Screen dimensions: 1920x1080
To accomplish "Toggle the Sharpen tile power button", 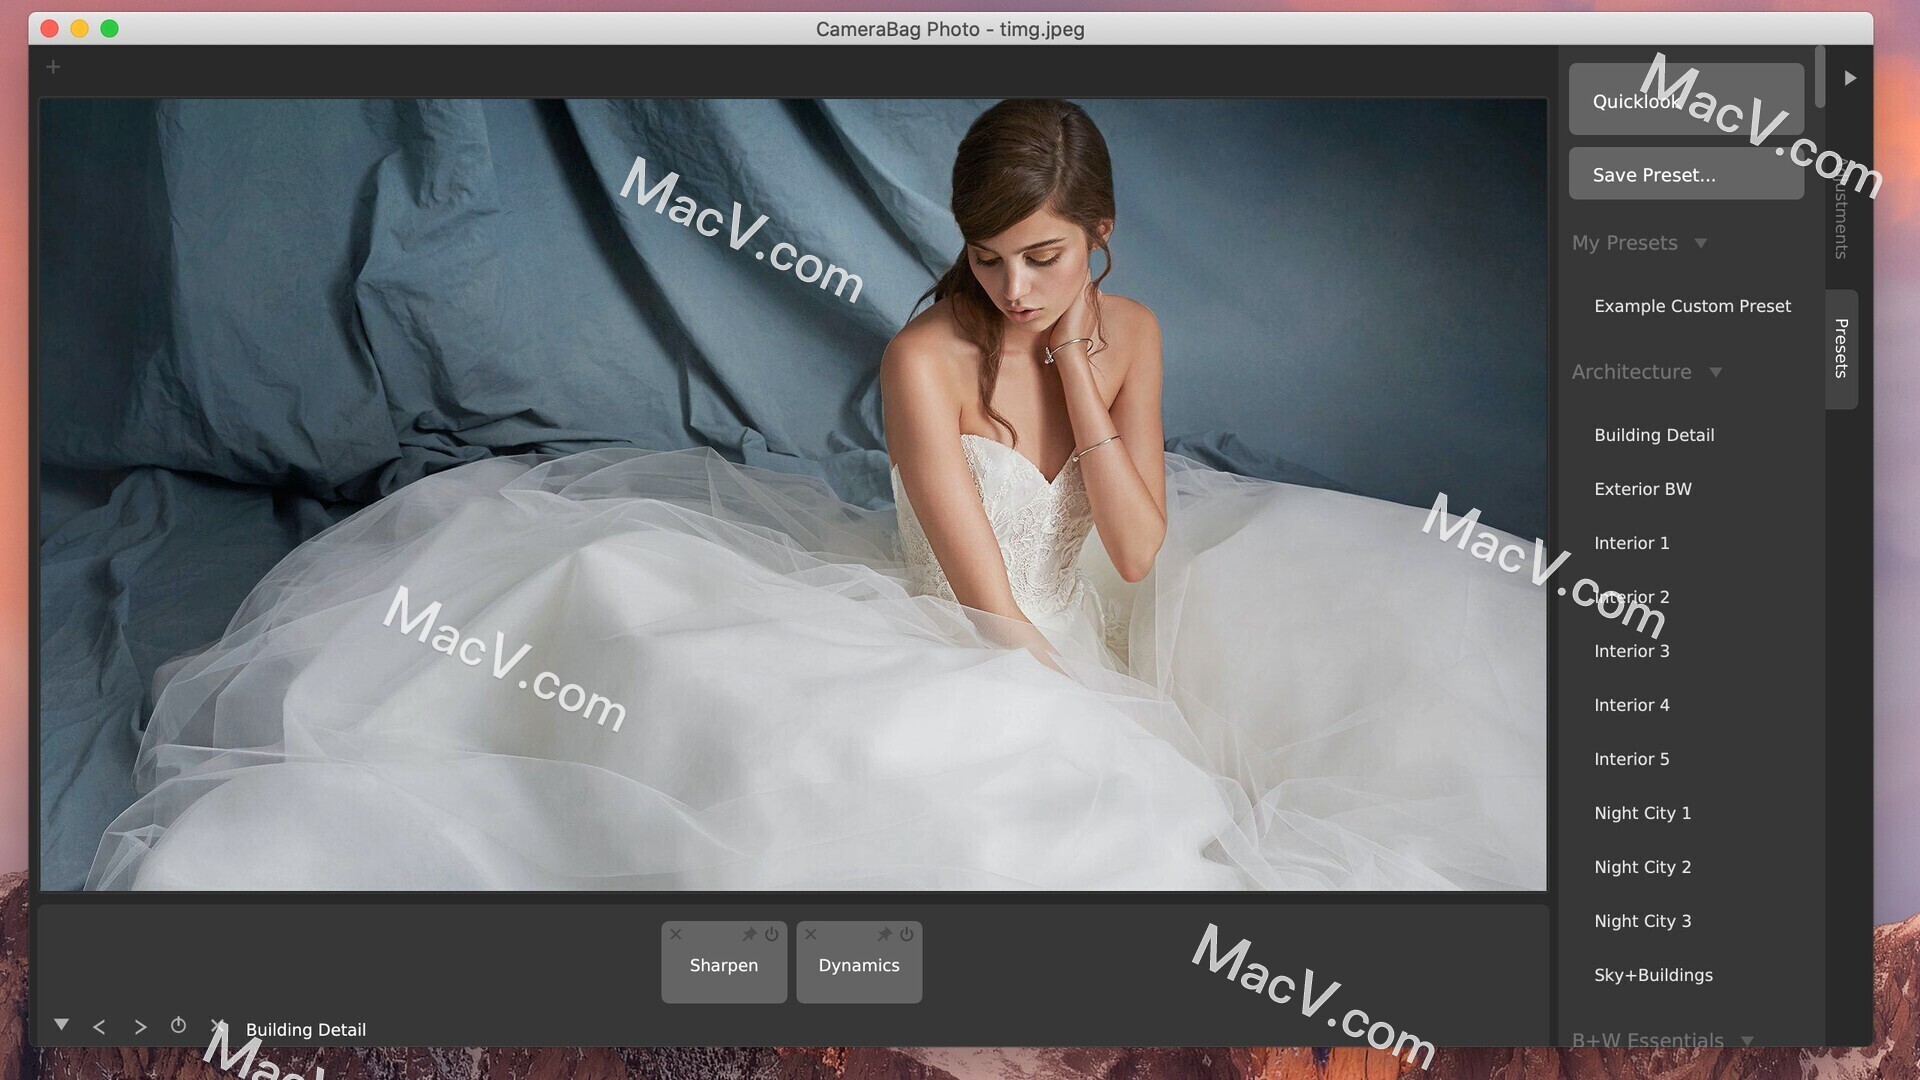I will click(x=772, y=934).
